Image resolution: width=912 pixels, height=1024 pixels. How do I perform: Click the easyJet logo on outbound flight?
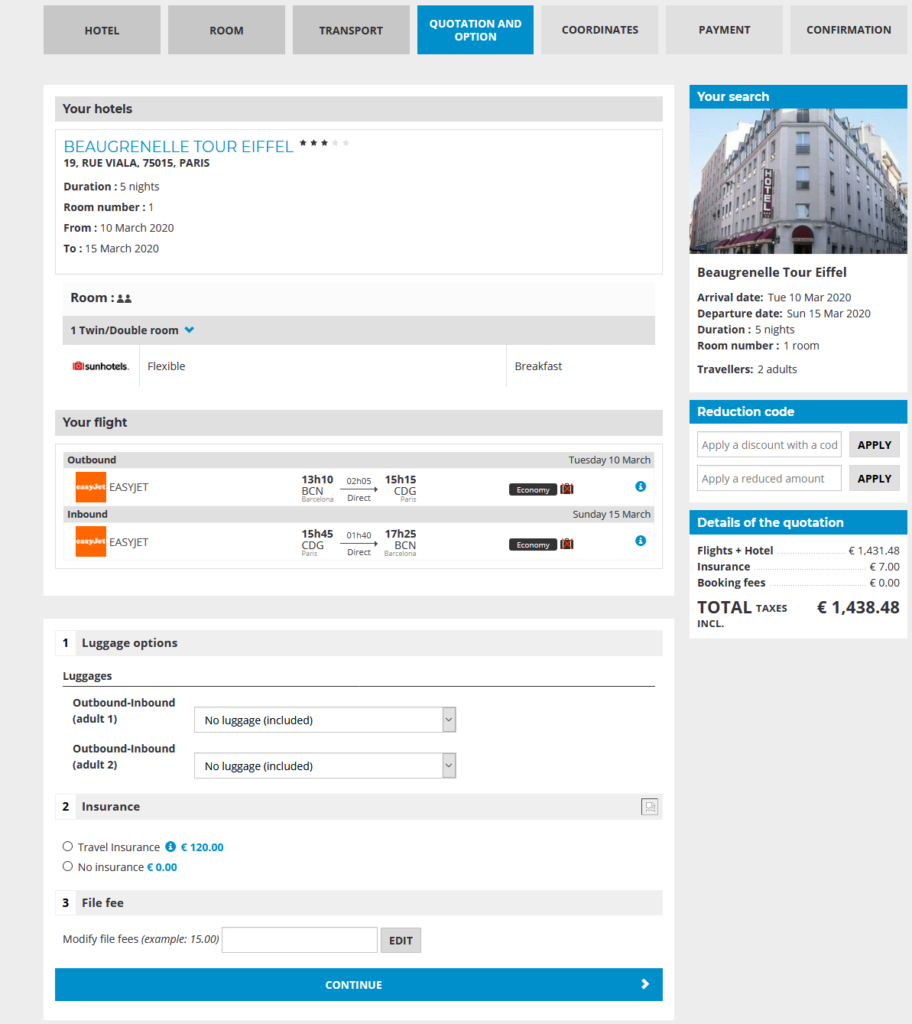(91, 487)
